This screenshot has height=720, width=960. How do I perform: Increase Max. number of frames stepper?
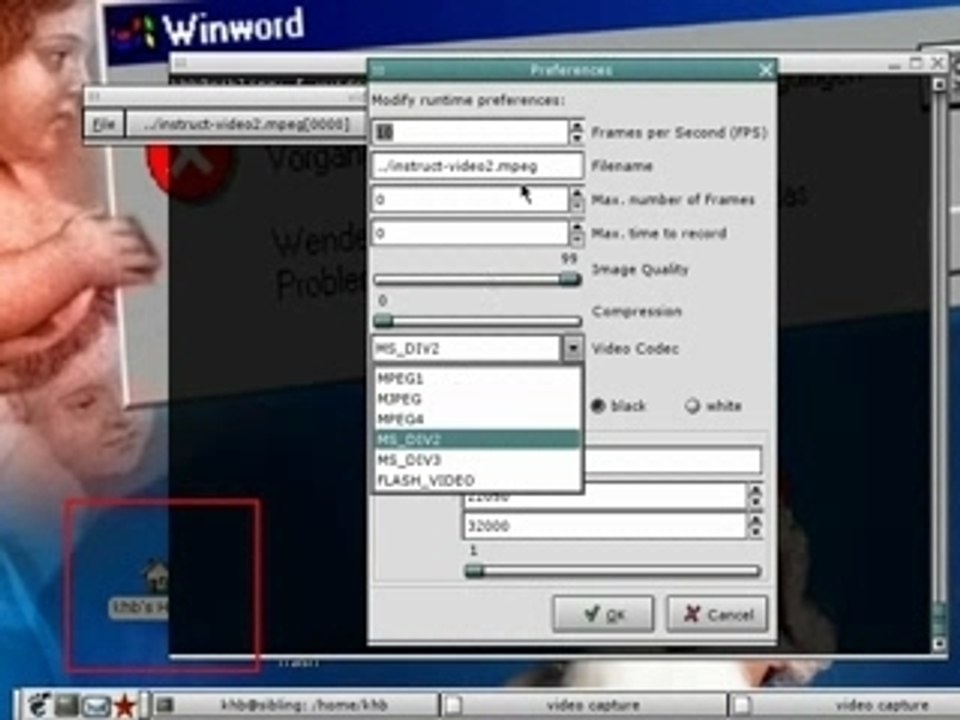(x=577, y=193)
